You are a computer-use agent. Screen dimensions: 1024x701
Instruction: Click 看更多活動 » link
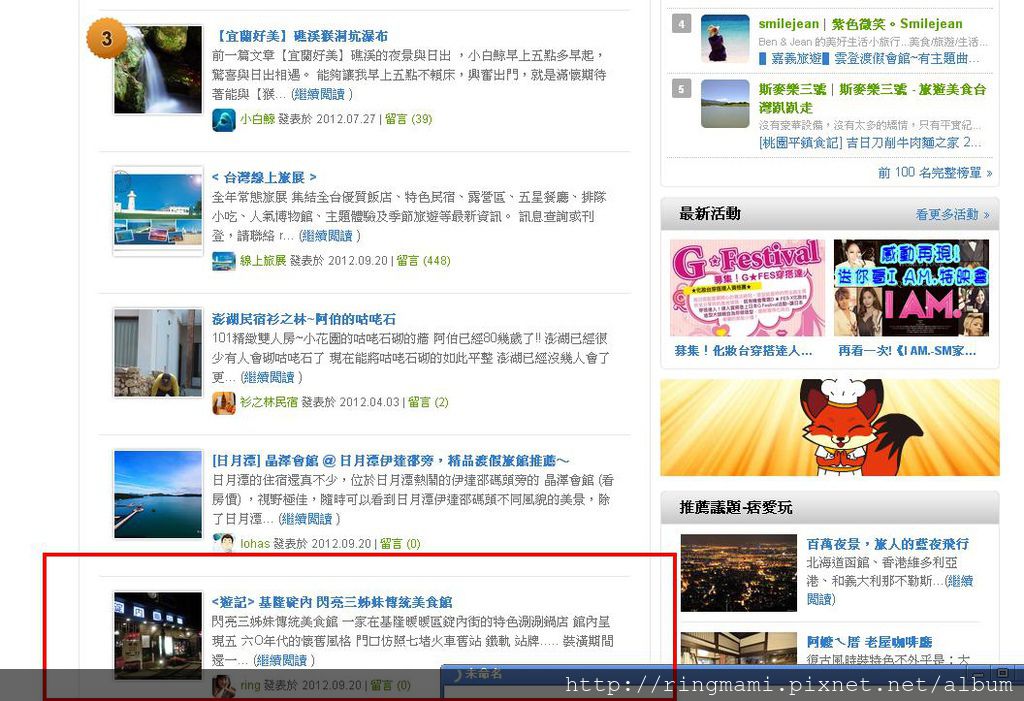[x=952, y=214]
